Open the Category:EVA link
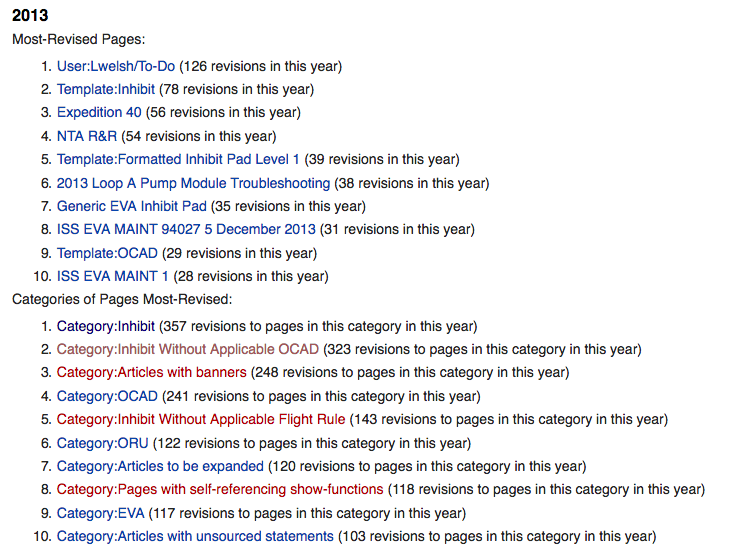This screenshot has height=558, width=730. click(x=101, y=513)
